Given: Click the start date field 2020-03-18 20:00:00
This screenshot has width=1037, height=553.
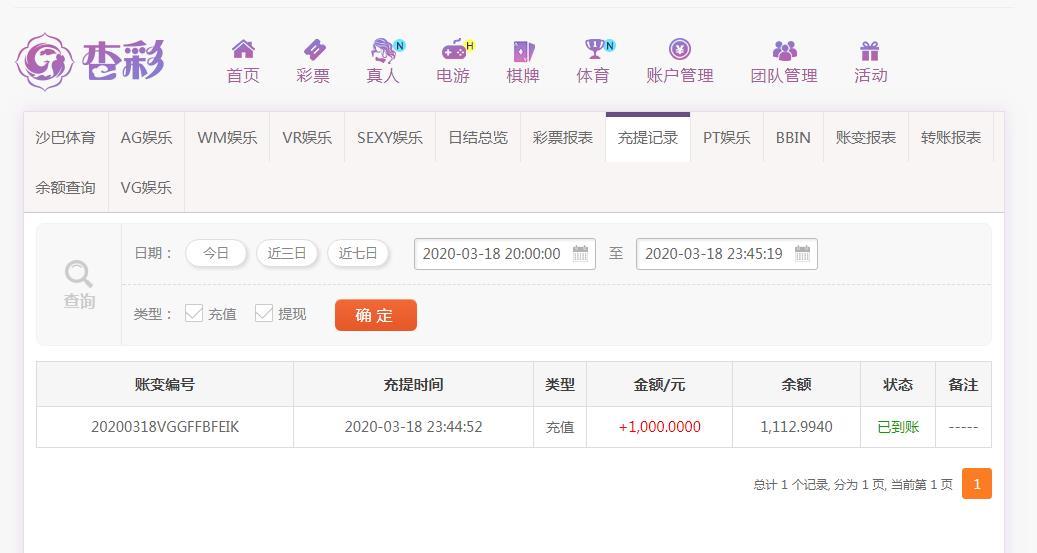Looking at the screenshot, I should [x=505, y=254].
